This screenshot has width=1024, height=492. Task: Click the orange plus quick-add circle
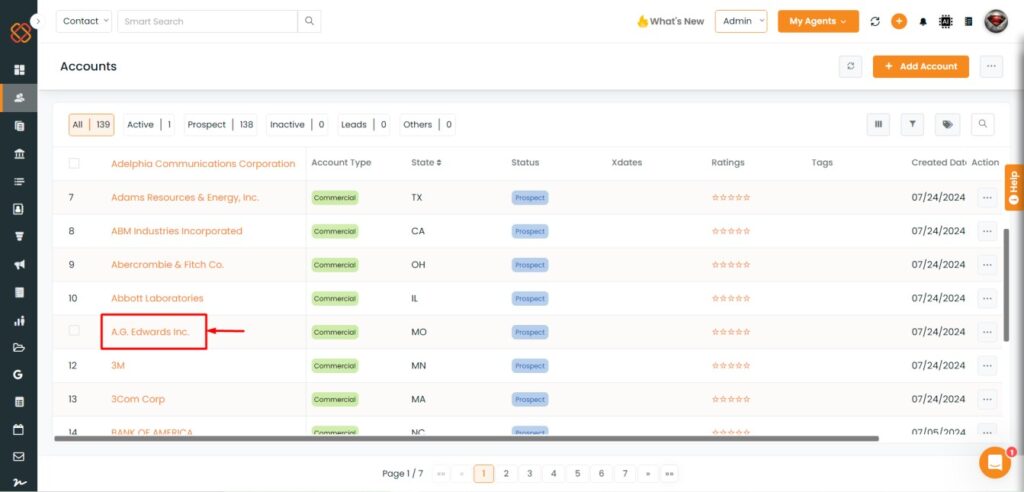pos(899,22)
